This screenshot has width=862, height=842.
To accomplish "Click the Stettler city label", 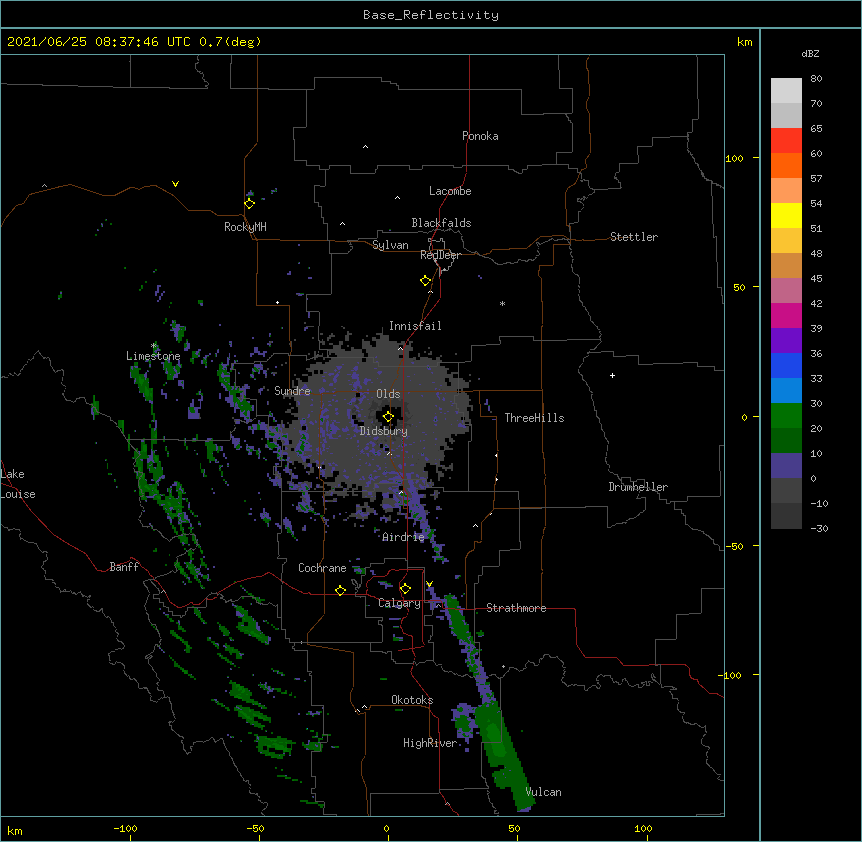I will (634, 237).
